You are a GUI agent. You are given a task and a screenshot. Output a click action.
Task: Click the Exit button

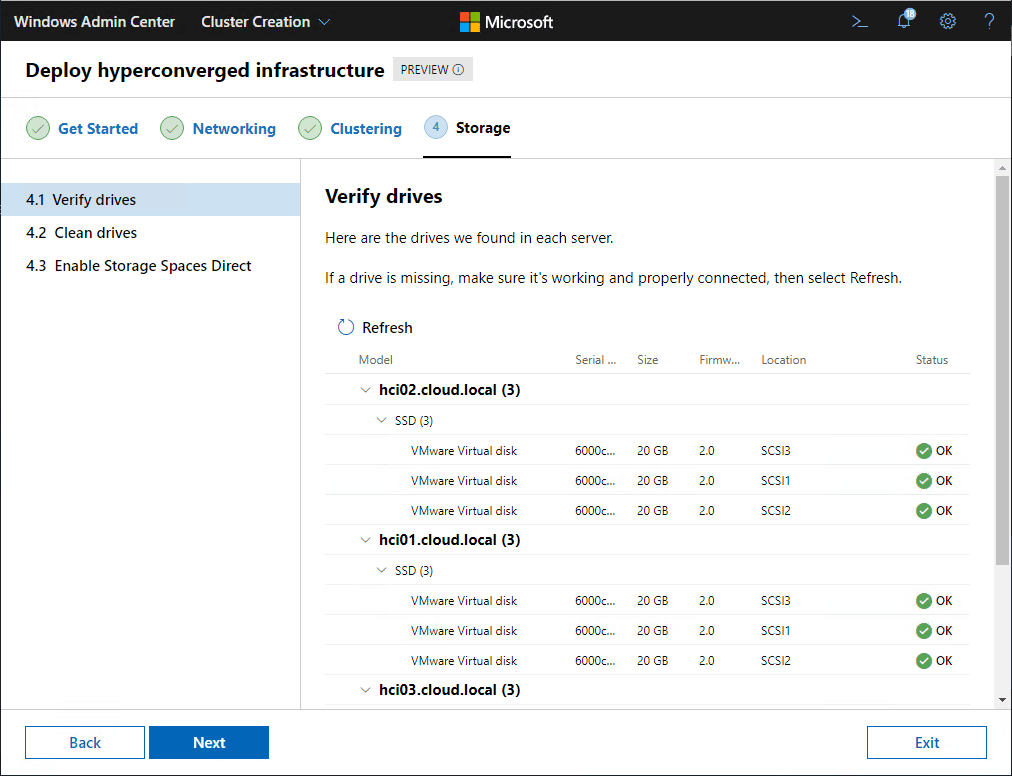tap(926, 742)
